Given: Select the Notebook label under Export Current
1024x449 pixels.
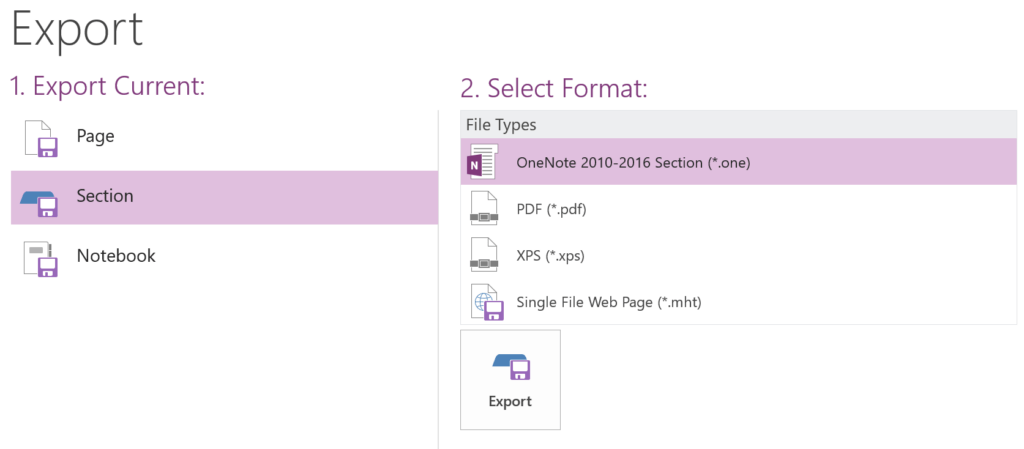Looking at the screenshot, I should (x=116, y=255).
